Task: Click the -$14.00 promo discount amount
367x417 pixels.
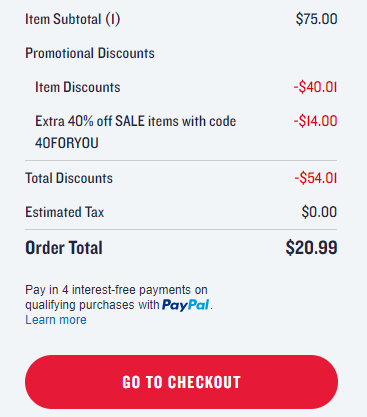Action: click(x=315, y=121)
